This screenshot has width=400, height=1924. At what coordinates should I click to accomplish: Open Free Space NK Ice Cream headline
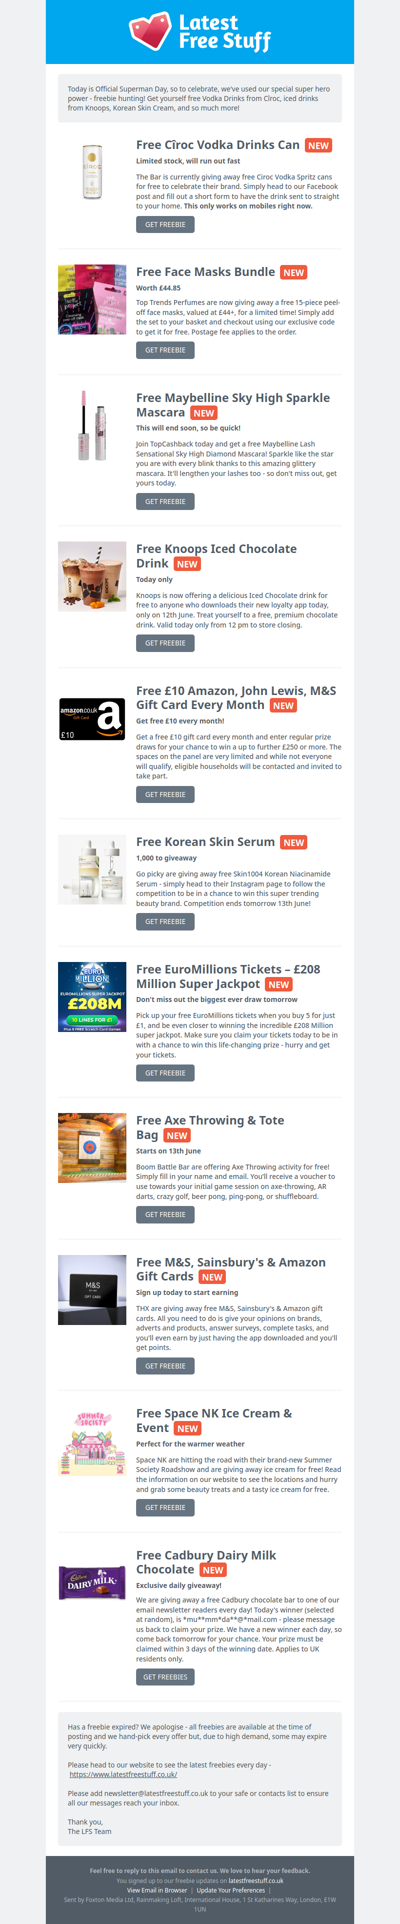point(214,1420)
